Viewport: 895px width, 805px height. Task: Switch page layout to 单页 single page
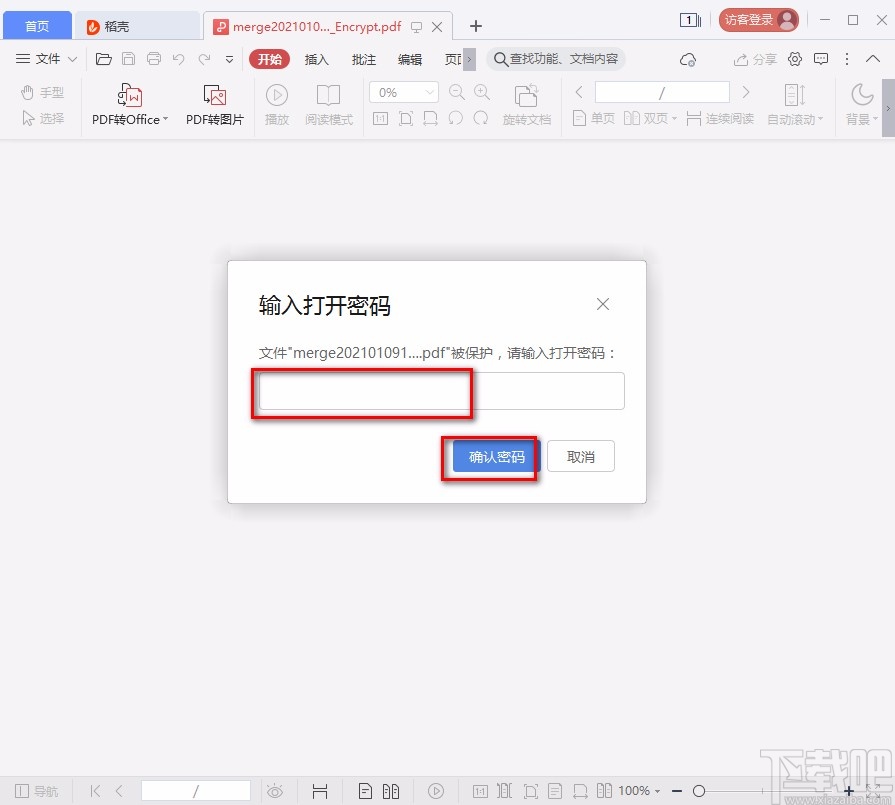pos(595,118)
